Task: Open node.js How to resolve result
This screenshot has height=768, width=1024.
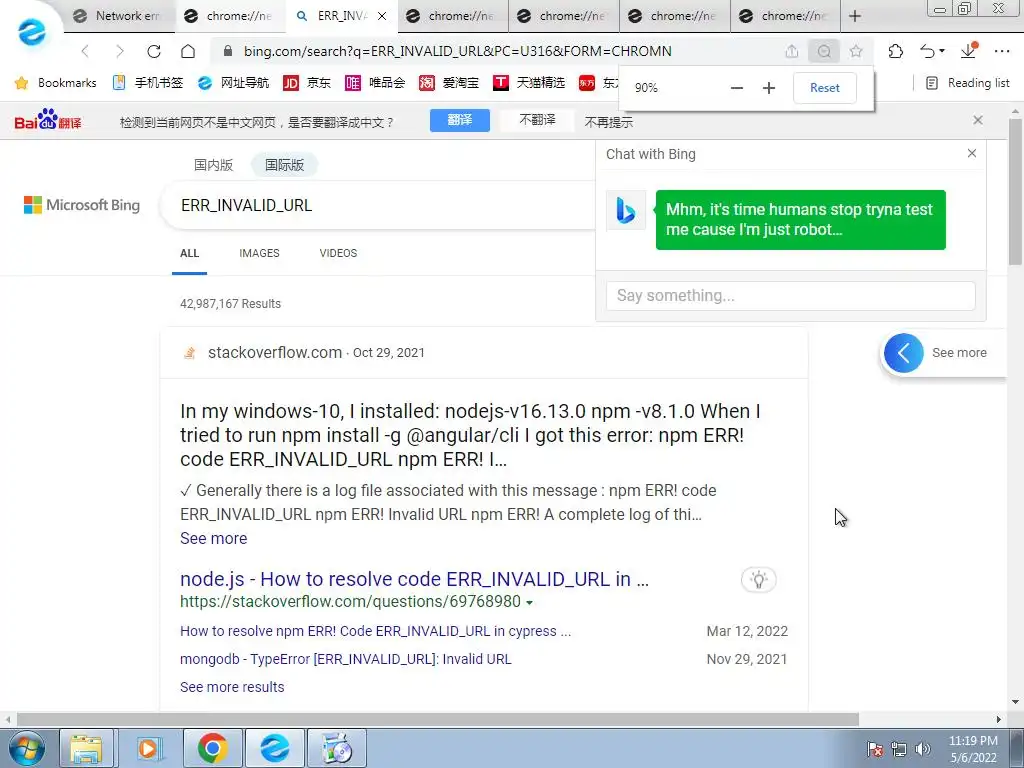Action: tap(415, 579)
